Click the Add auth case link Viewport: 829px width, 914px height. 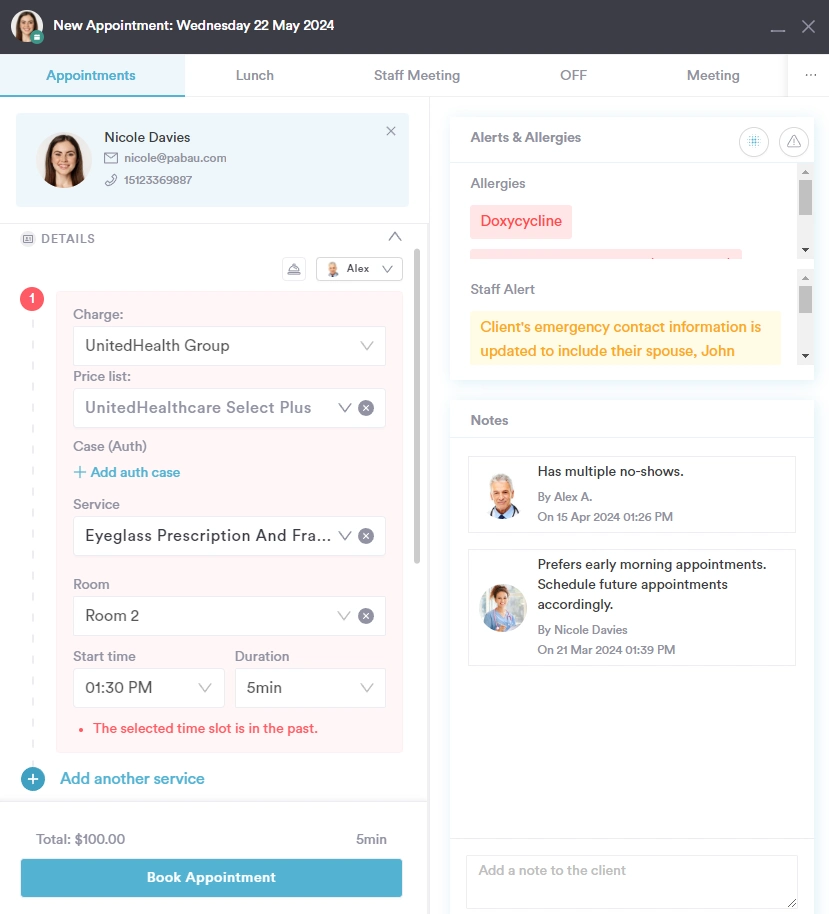click(x=127, y=472)
